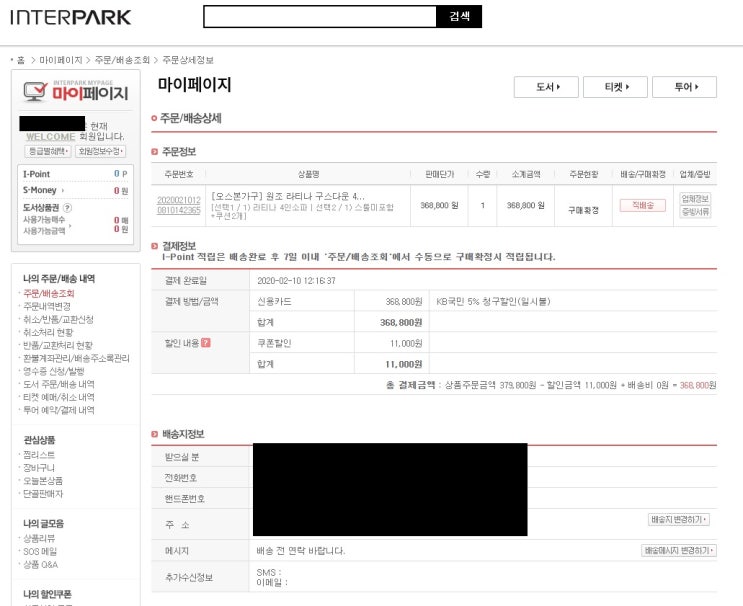This screenshot has width=743, height=606.
Task: Open the 도서 dropdown button
Action: click(546, 87)
